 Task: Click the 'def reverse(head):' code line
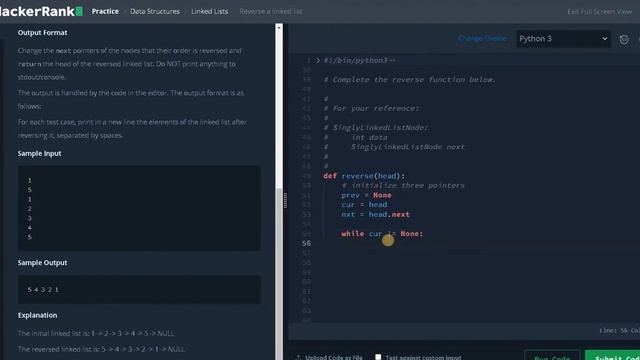click(x=364, y=176)
